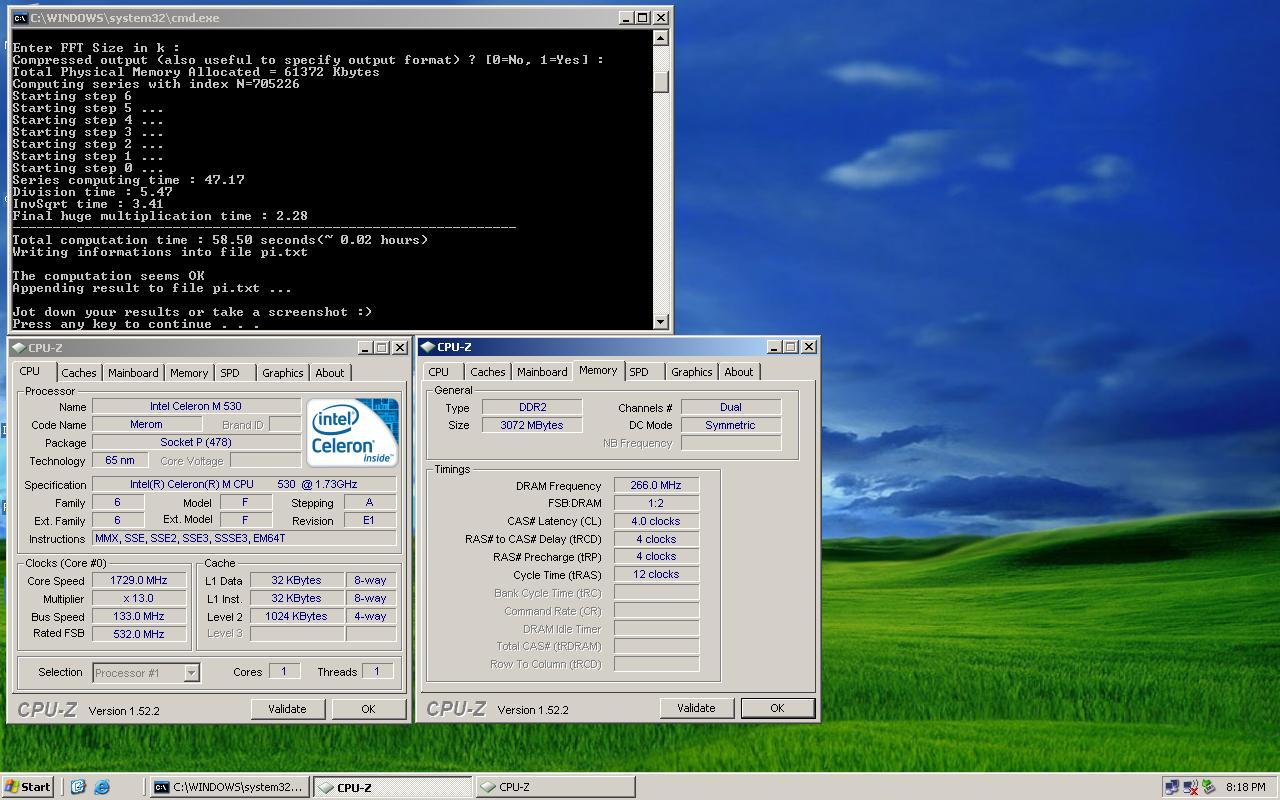
Task: Click the Name field 'Intel Celeron M 530'
Action: pos(196,406)
